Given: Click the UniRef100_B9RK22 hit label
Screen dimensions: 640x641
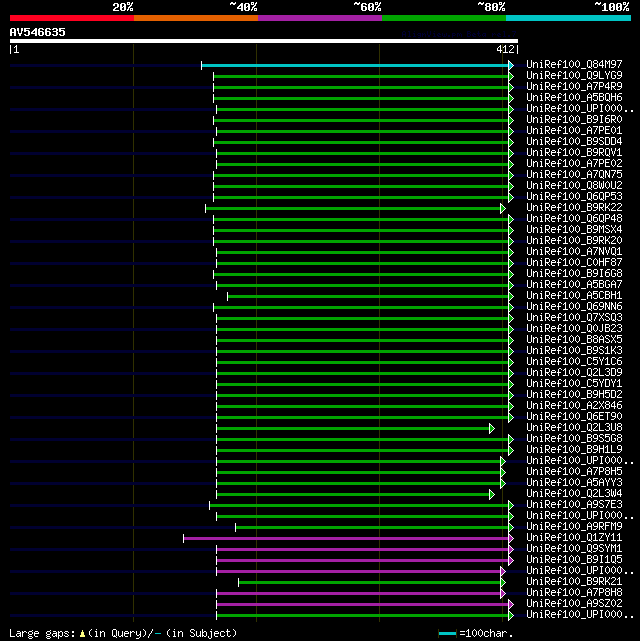Looking at the screenshot, I should point(574,208).
